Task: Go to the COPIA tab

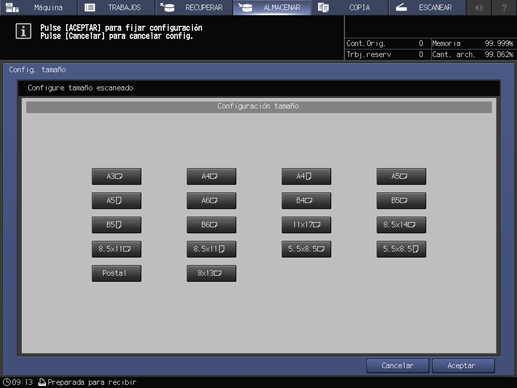Action: (x=350, y=7)
